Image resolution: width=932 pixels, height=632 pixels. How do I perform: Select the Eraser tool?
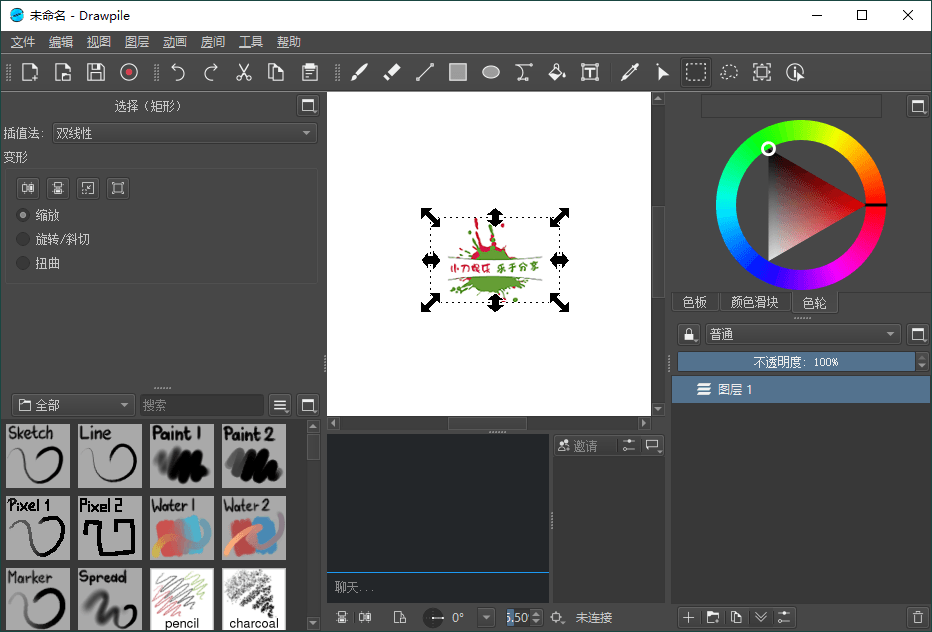(392, 72)
